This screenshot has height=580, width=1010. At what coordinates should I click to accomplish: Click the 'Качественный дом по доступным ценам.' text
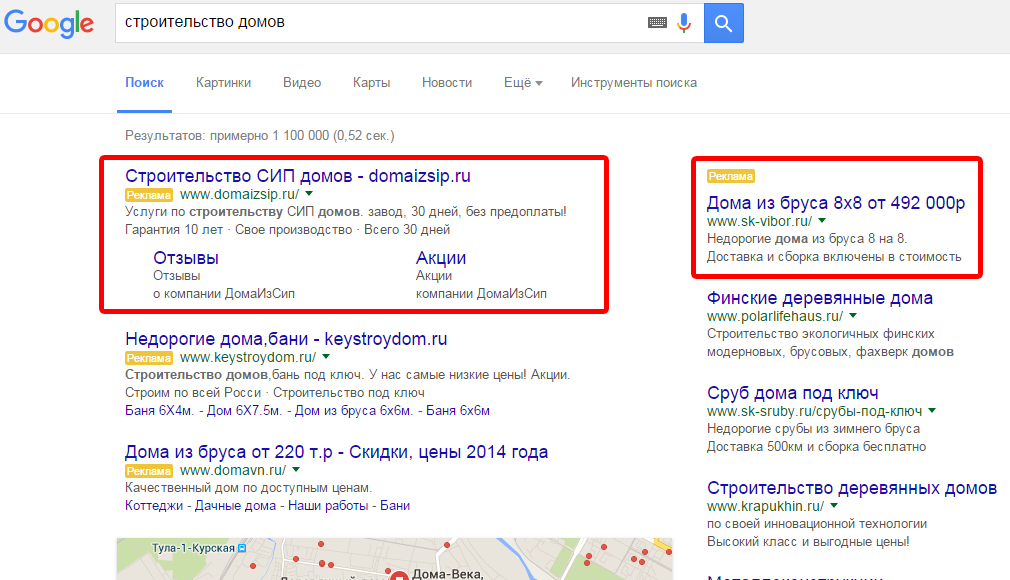coord(249,488)
